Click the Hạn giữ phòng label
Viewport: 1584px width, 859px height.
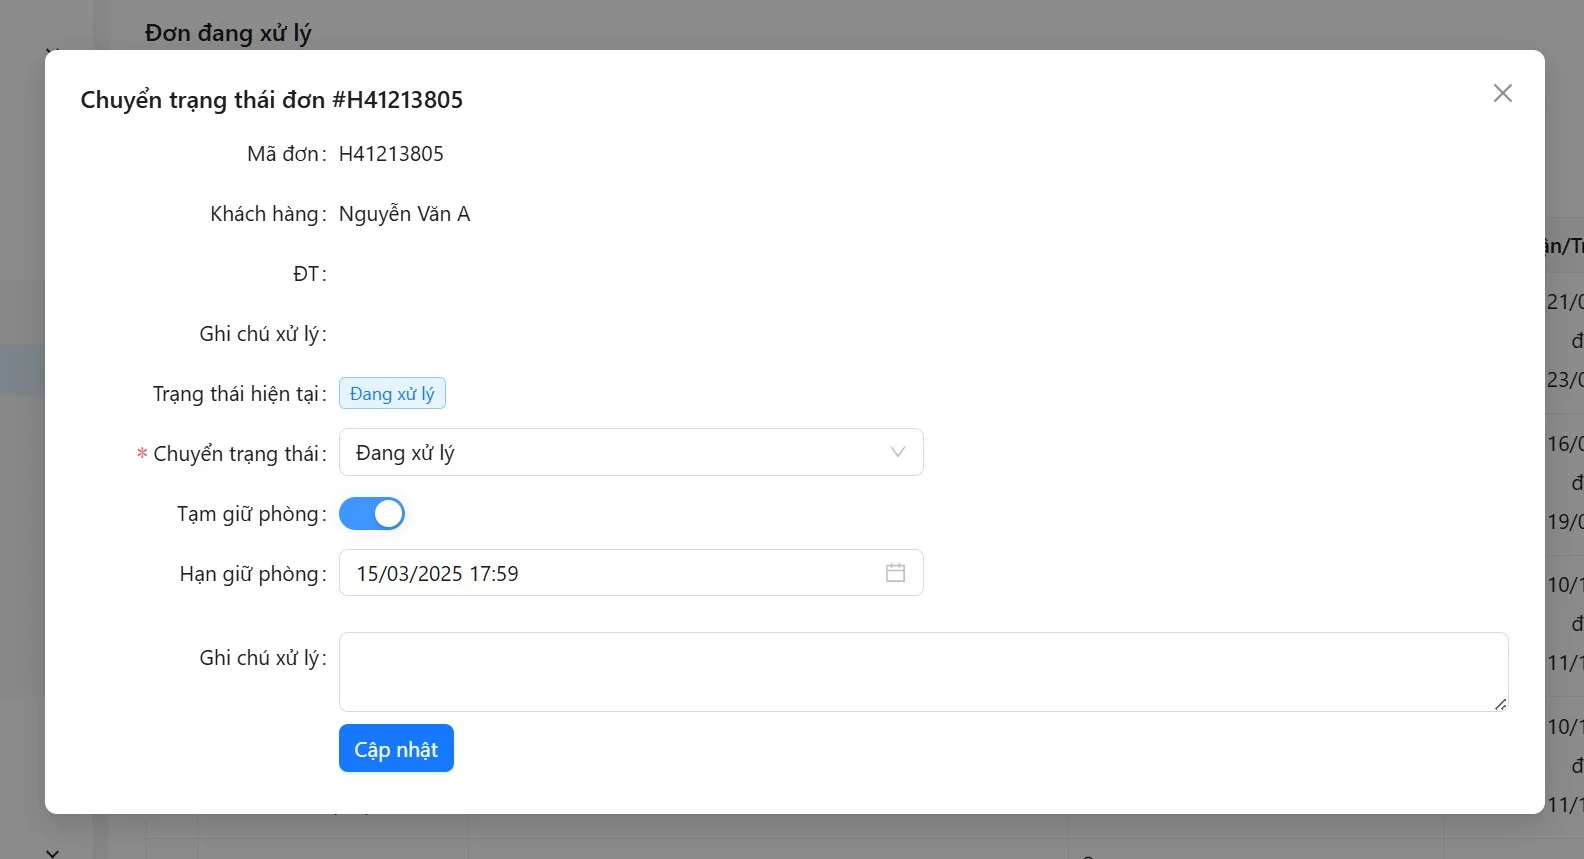point(249,574)
